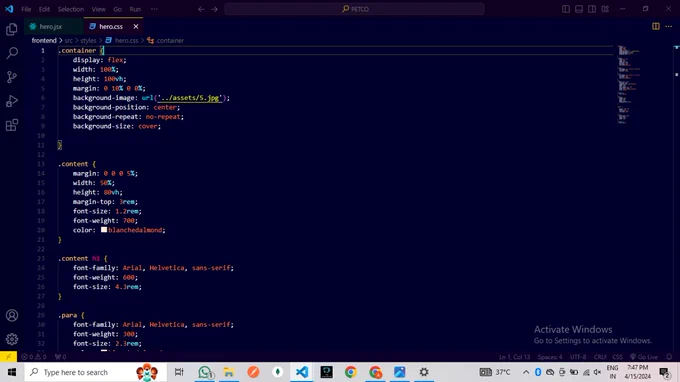Image resolution: width=680 pixels, height=382 pixels.
Task: Open Postman from the taskbar
Action: pyautogui.click(x=253, y=372)
